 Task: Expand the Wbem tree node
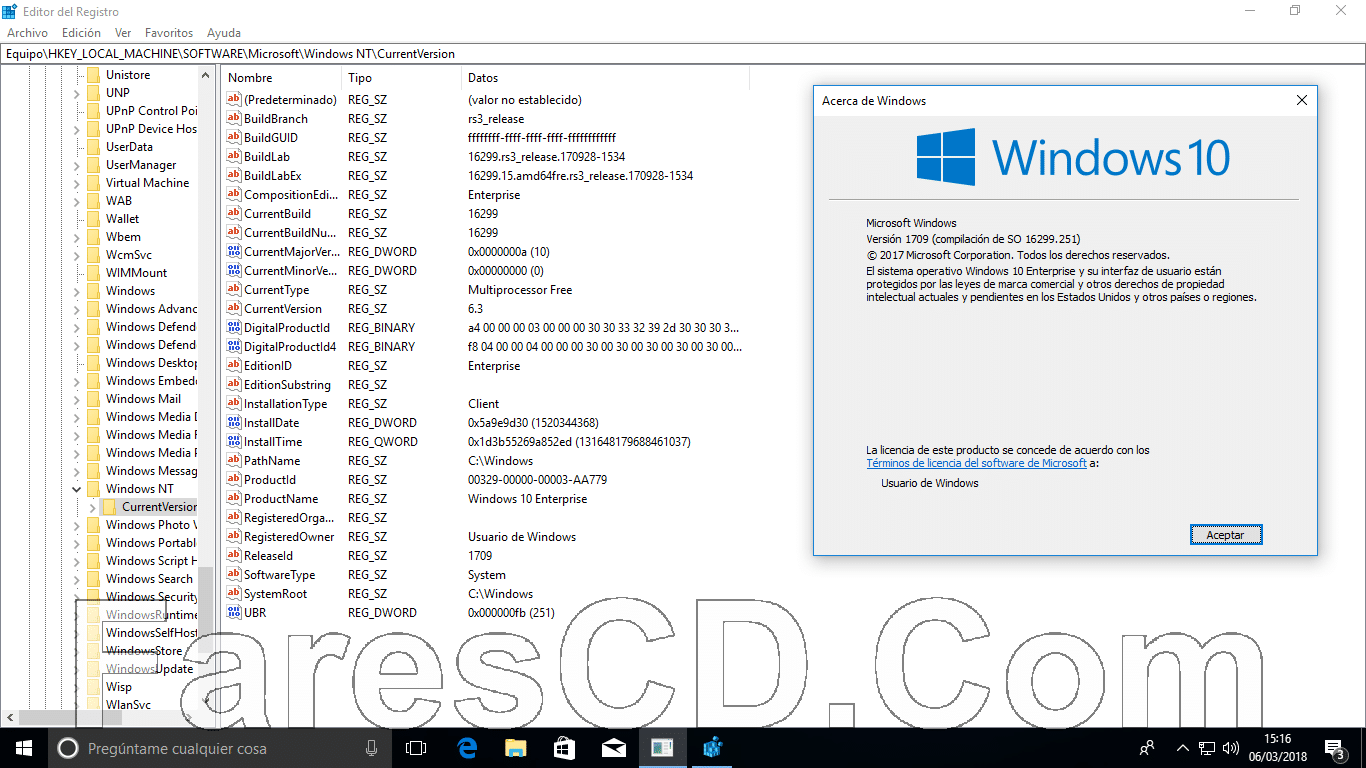click(77, 237)
